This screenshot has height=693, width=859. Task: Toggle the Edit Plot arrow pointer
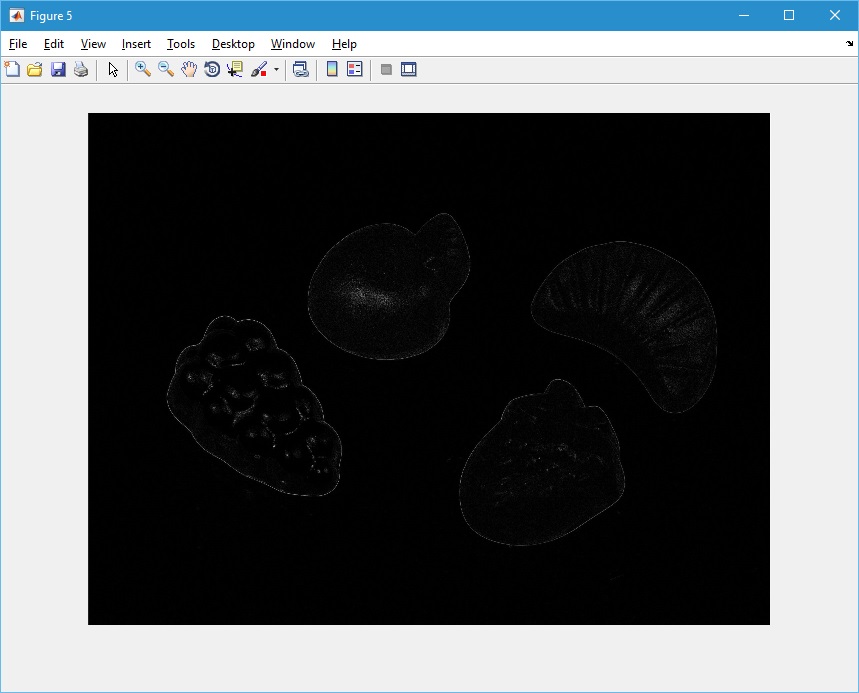click(113, 69)
